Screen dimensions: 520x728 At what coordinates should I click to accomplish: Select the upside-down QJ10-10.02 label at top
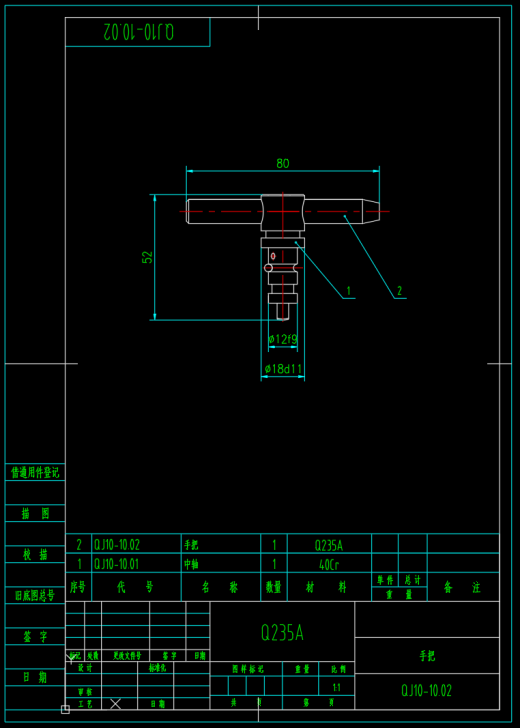pos(139,32)
